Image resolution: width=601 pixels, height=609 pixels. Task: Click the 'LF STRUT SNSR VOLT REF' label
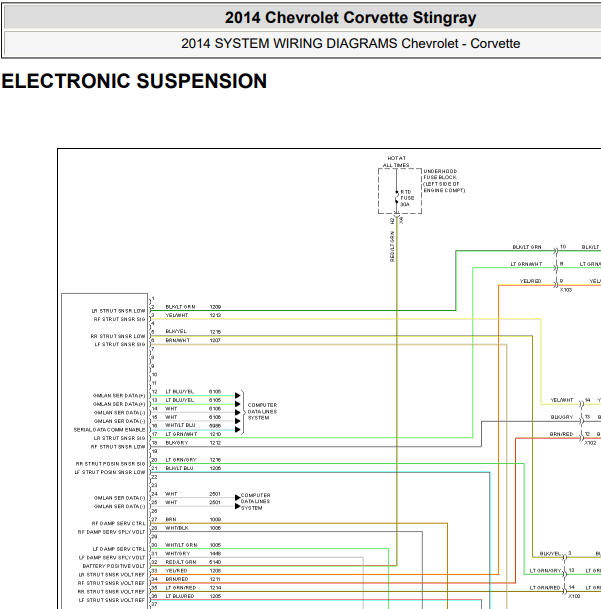tap(112, 600)
